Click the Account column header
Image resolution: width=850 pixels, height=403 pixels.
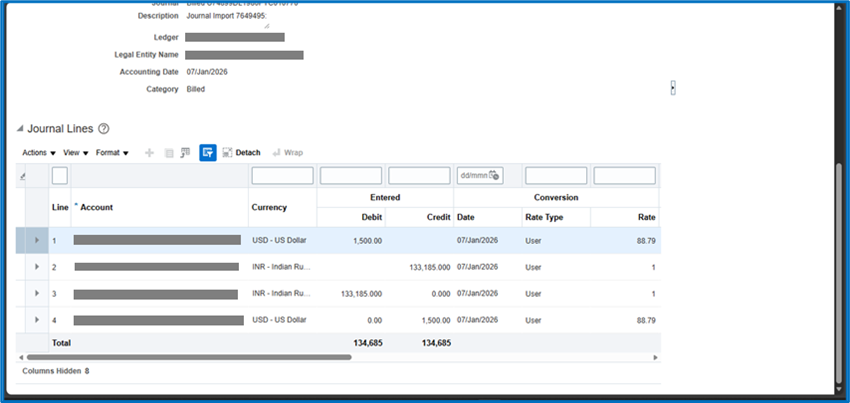click(96, 207)
